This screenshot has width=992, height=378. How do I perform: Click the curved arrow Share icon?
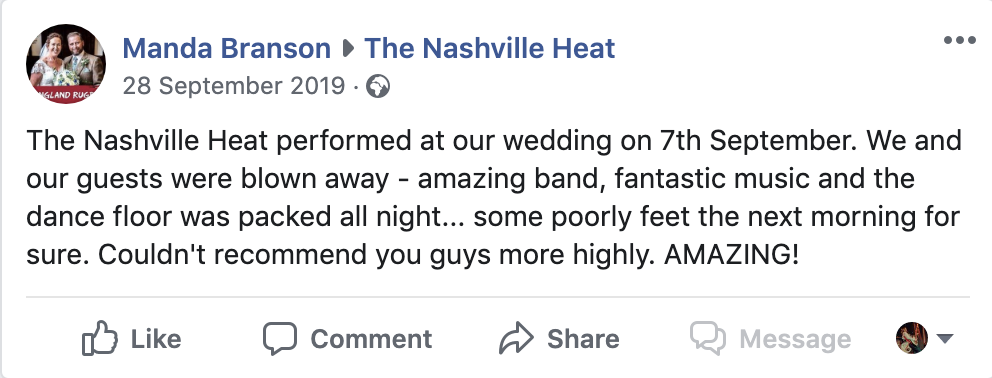coord(516,338)
